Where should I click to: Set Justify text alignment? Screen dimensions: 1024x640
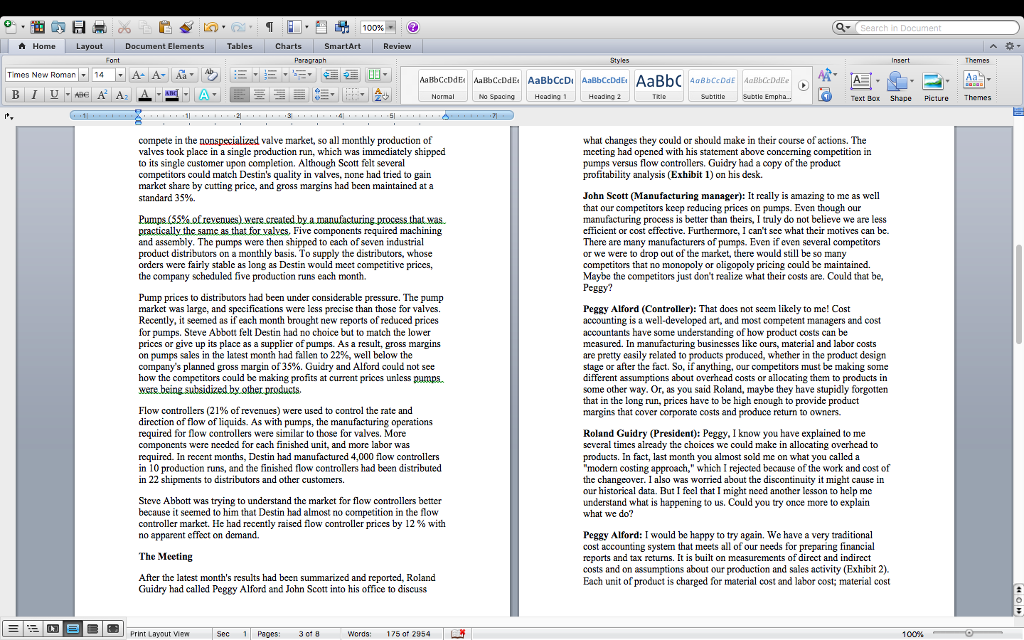click(298, 95)
